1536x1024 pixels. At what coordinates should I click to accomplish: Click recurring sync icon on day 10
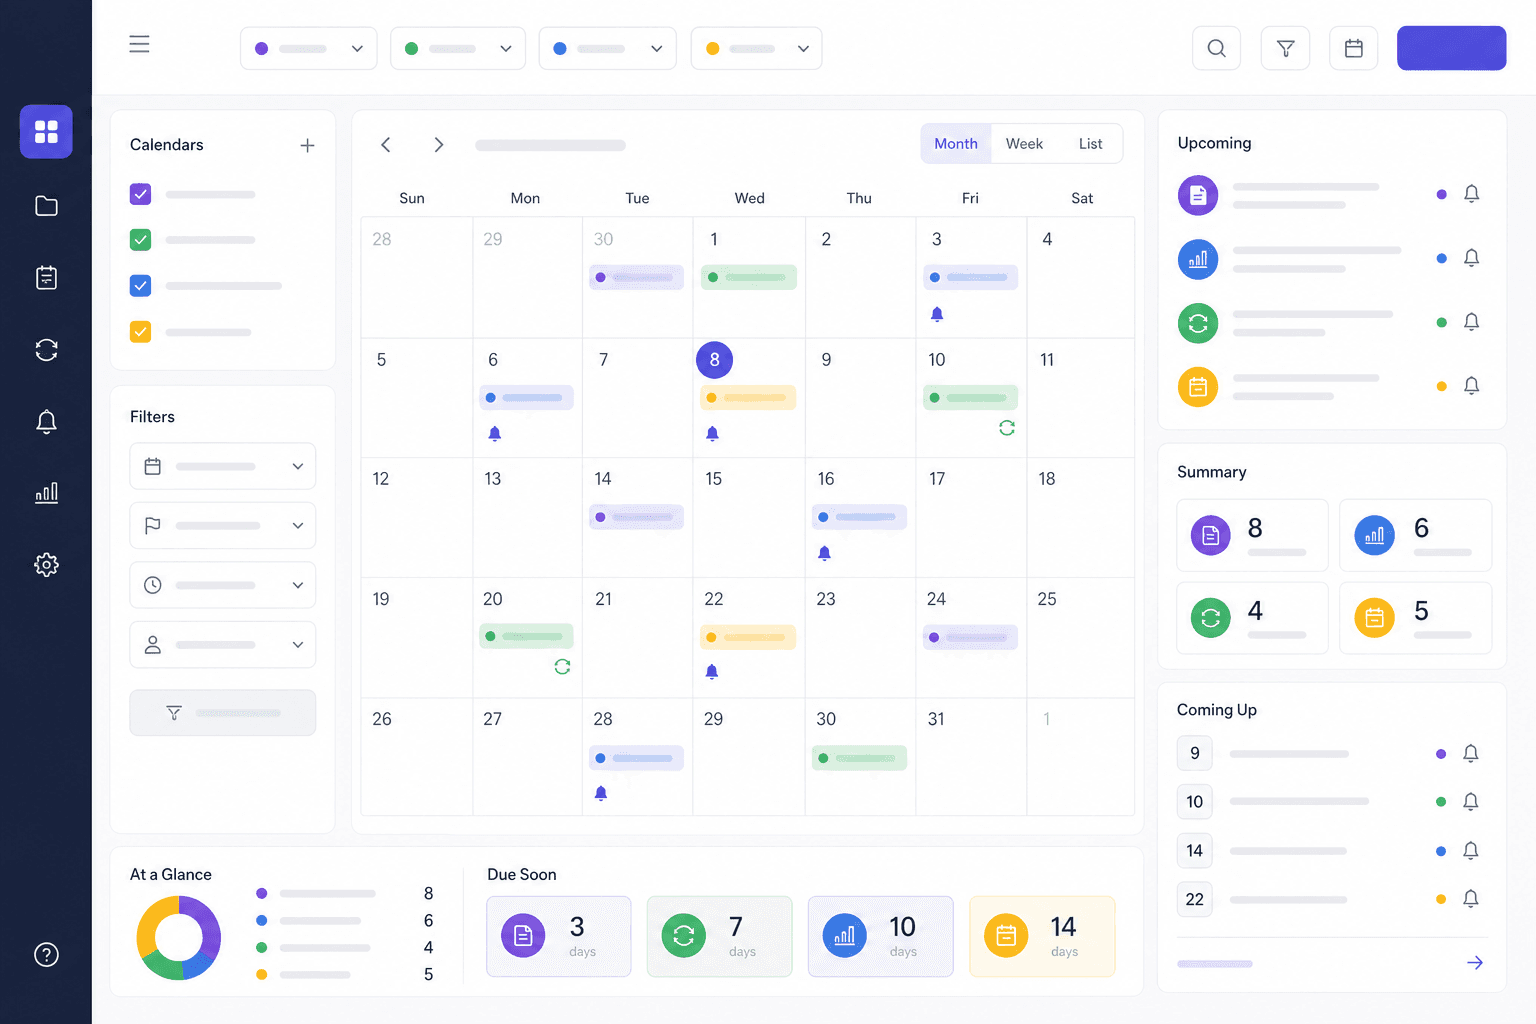[1007, 428]
